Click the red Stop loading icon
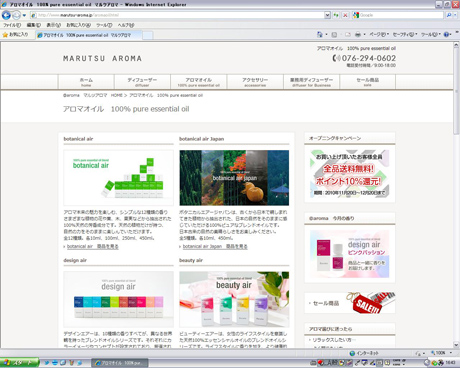Screen dimensions: 460x368 point(345,15)
